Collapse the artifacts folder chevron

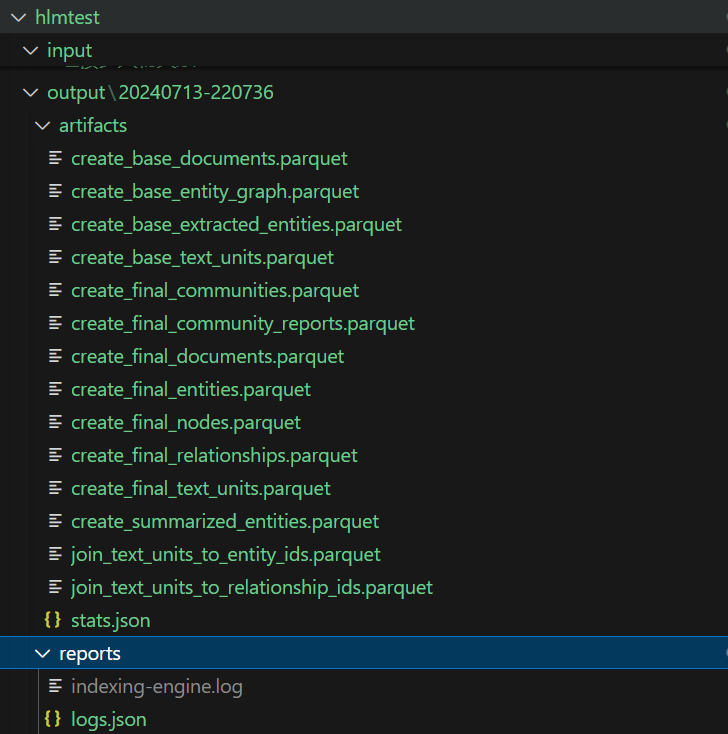pos(41,126)
